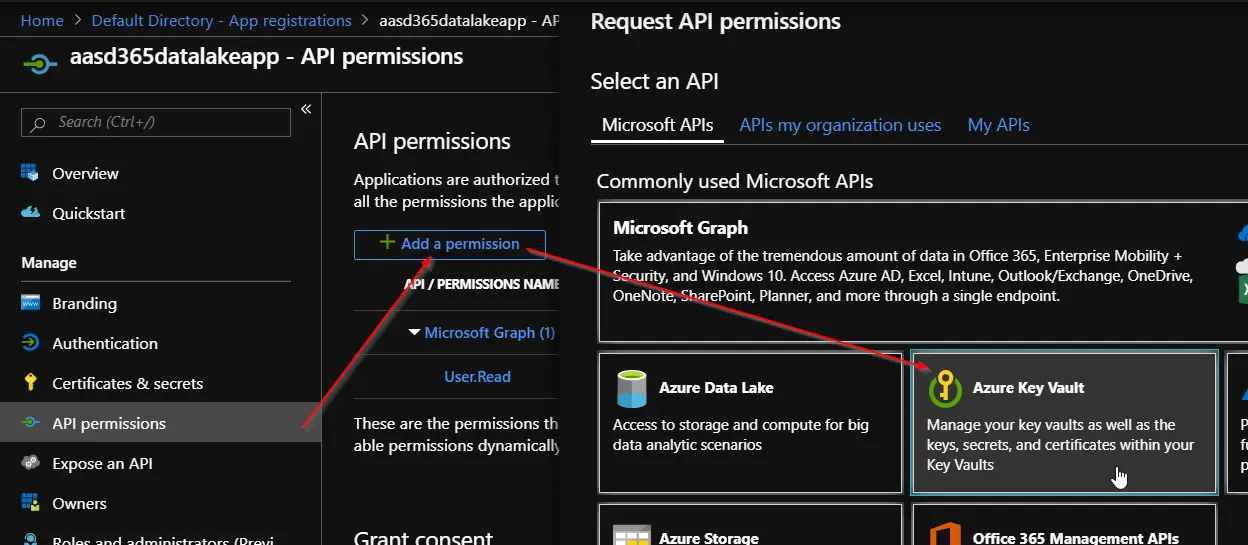Open Default Directory - App registrations breadcrumb
Viewport: 1248px width, 545px height.
(221, 20)
